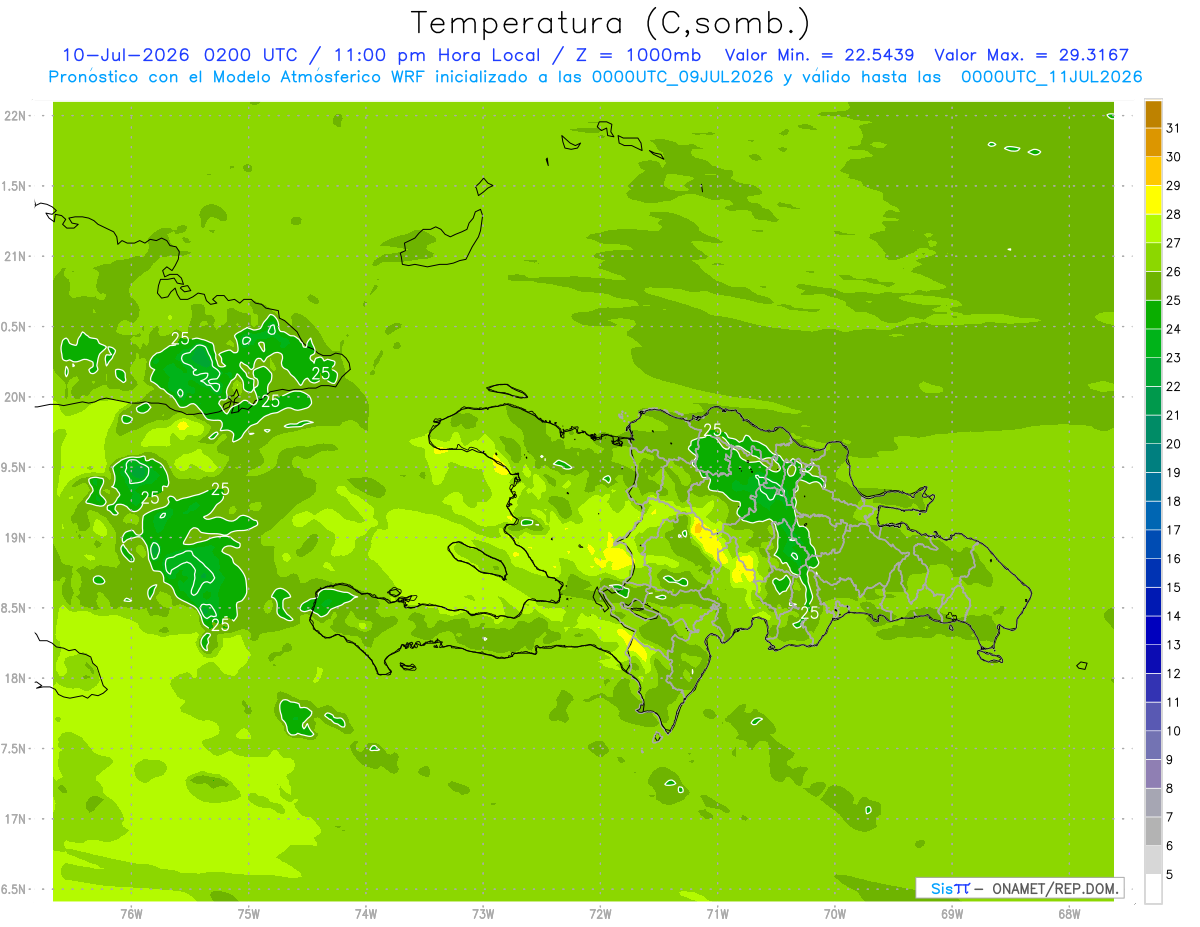This screenshot has width=1200, height=927.
Task: Click the colorbar label '29'
Action: pyautogui.click(x=1174, y=186)
